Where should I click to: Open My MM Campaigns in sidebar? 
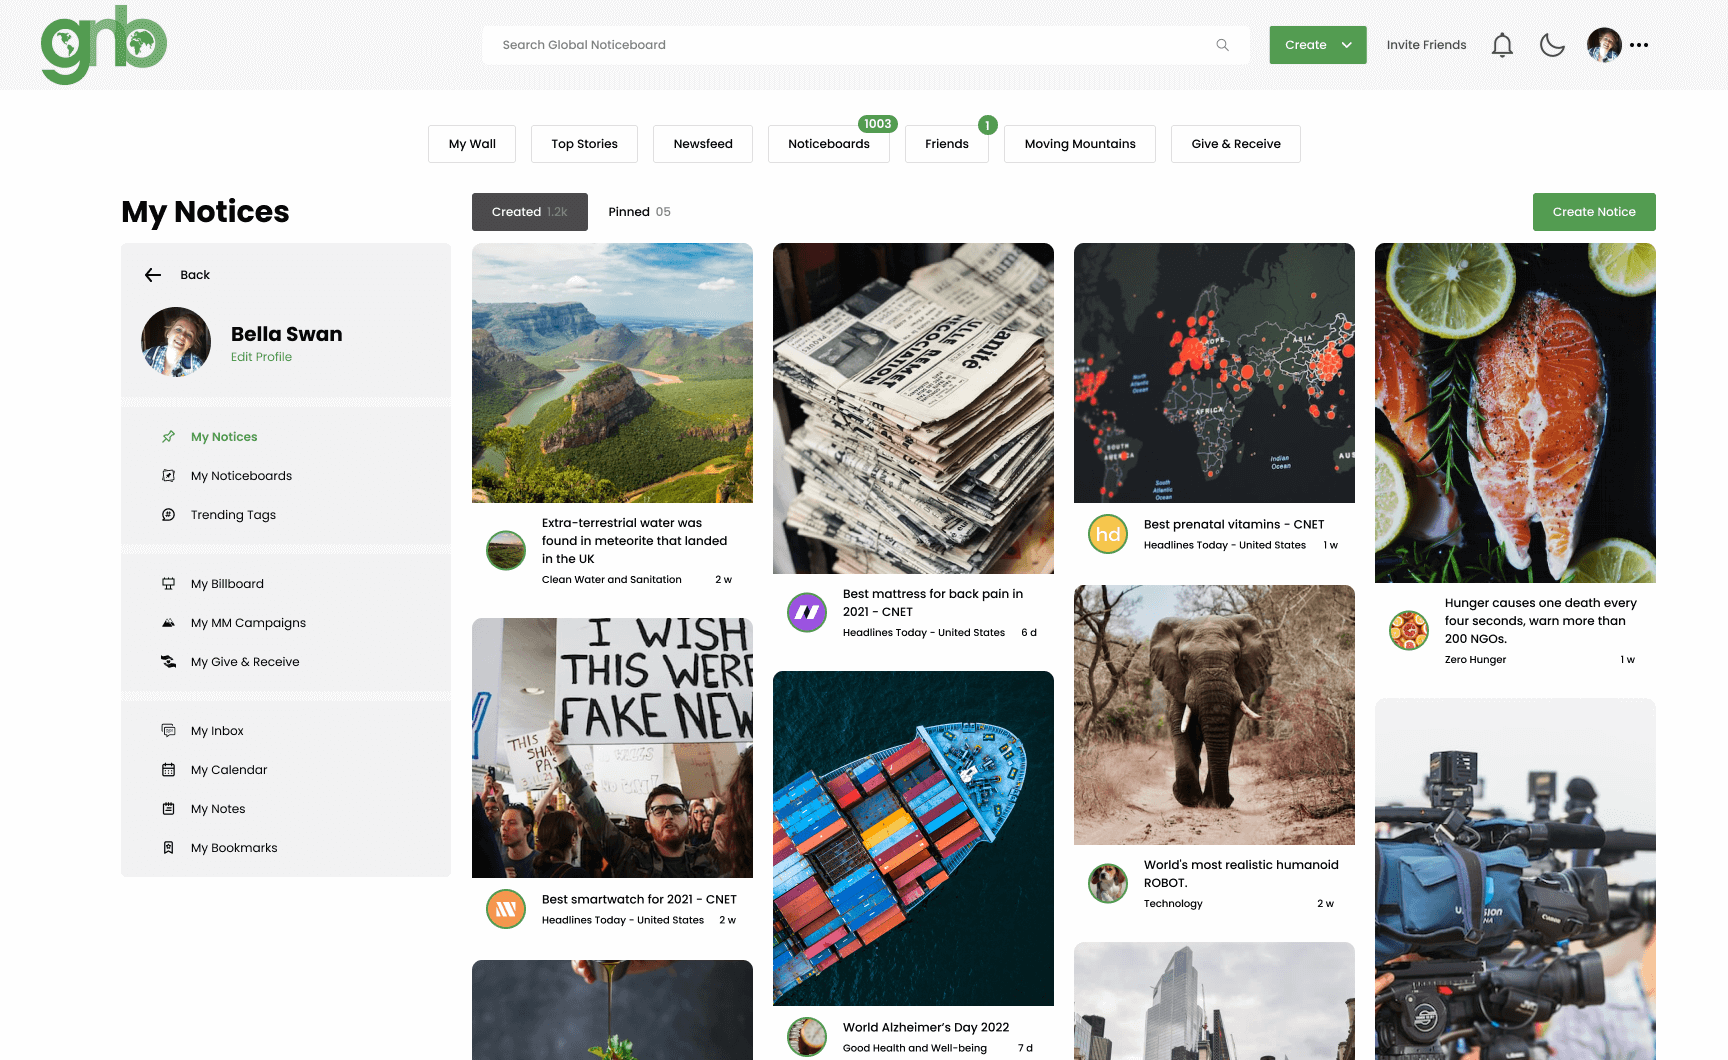(x=248, y=623)
